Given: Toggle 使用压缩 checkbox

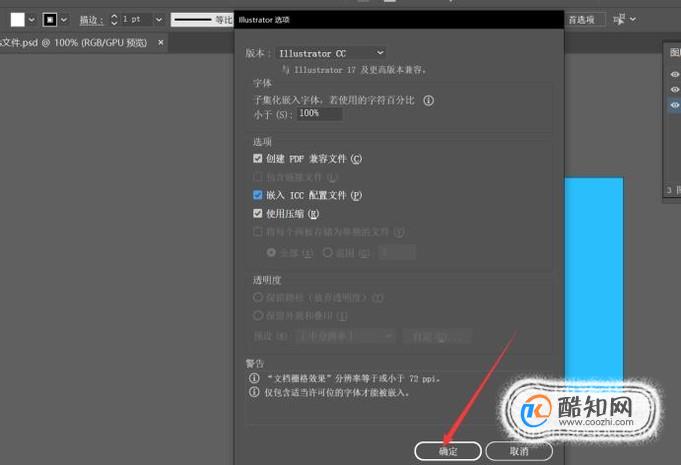Looking at the screenshot, I should pos(258,213).
